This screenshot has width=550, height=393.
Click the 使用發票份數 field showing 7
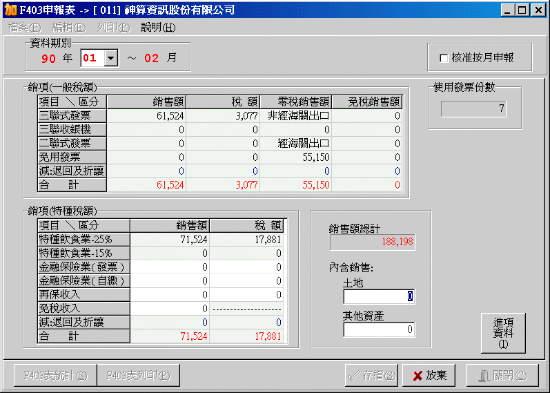pos(474,108)
